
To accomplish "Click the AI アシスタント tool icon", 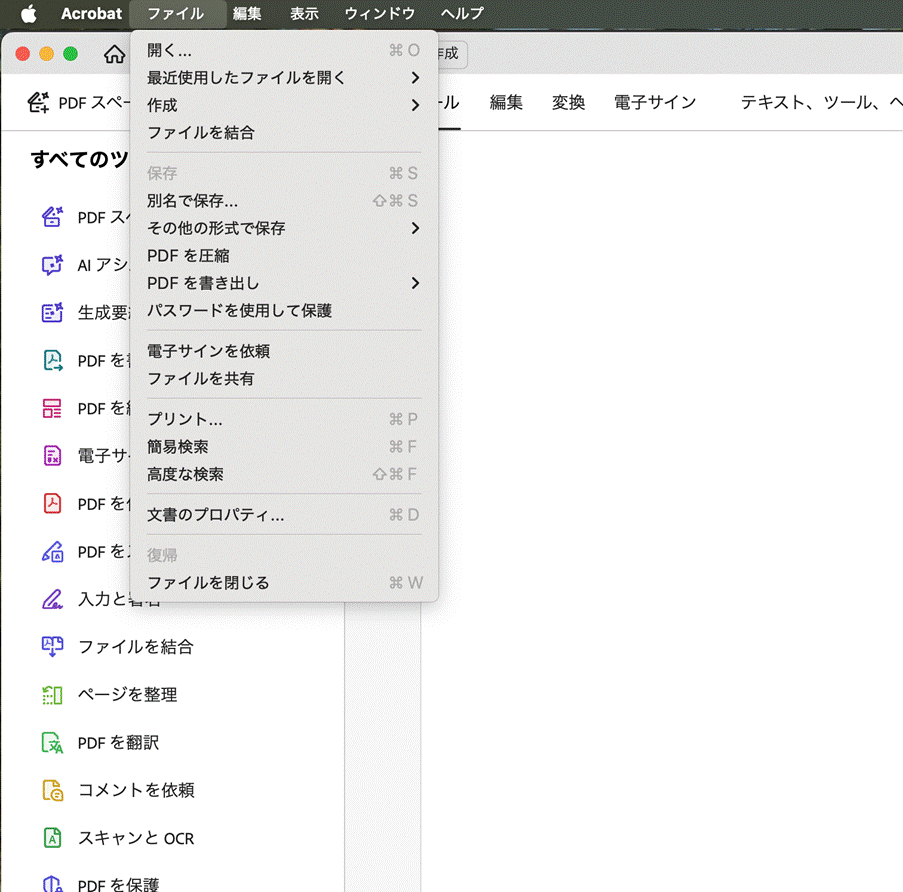I will [52, 265].
